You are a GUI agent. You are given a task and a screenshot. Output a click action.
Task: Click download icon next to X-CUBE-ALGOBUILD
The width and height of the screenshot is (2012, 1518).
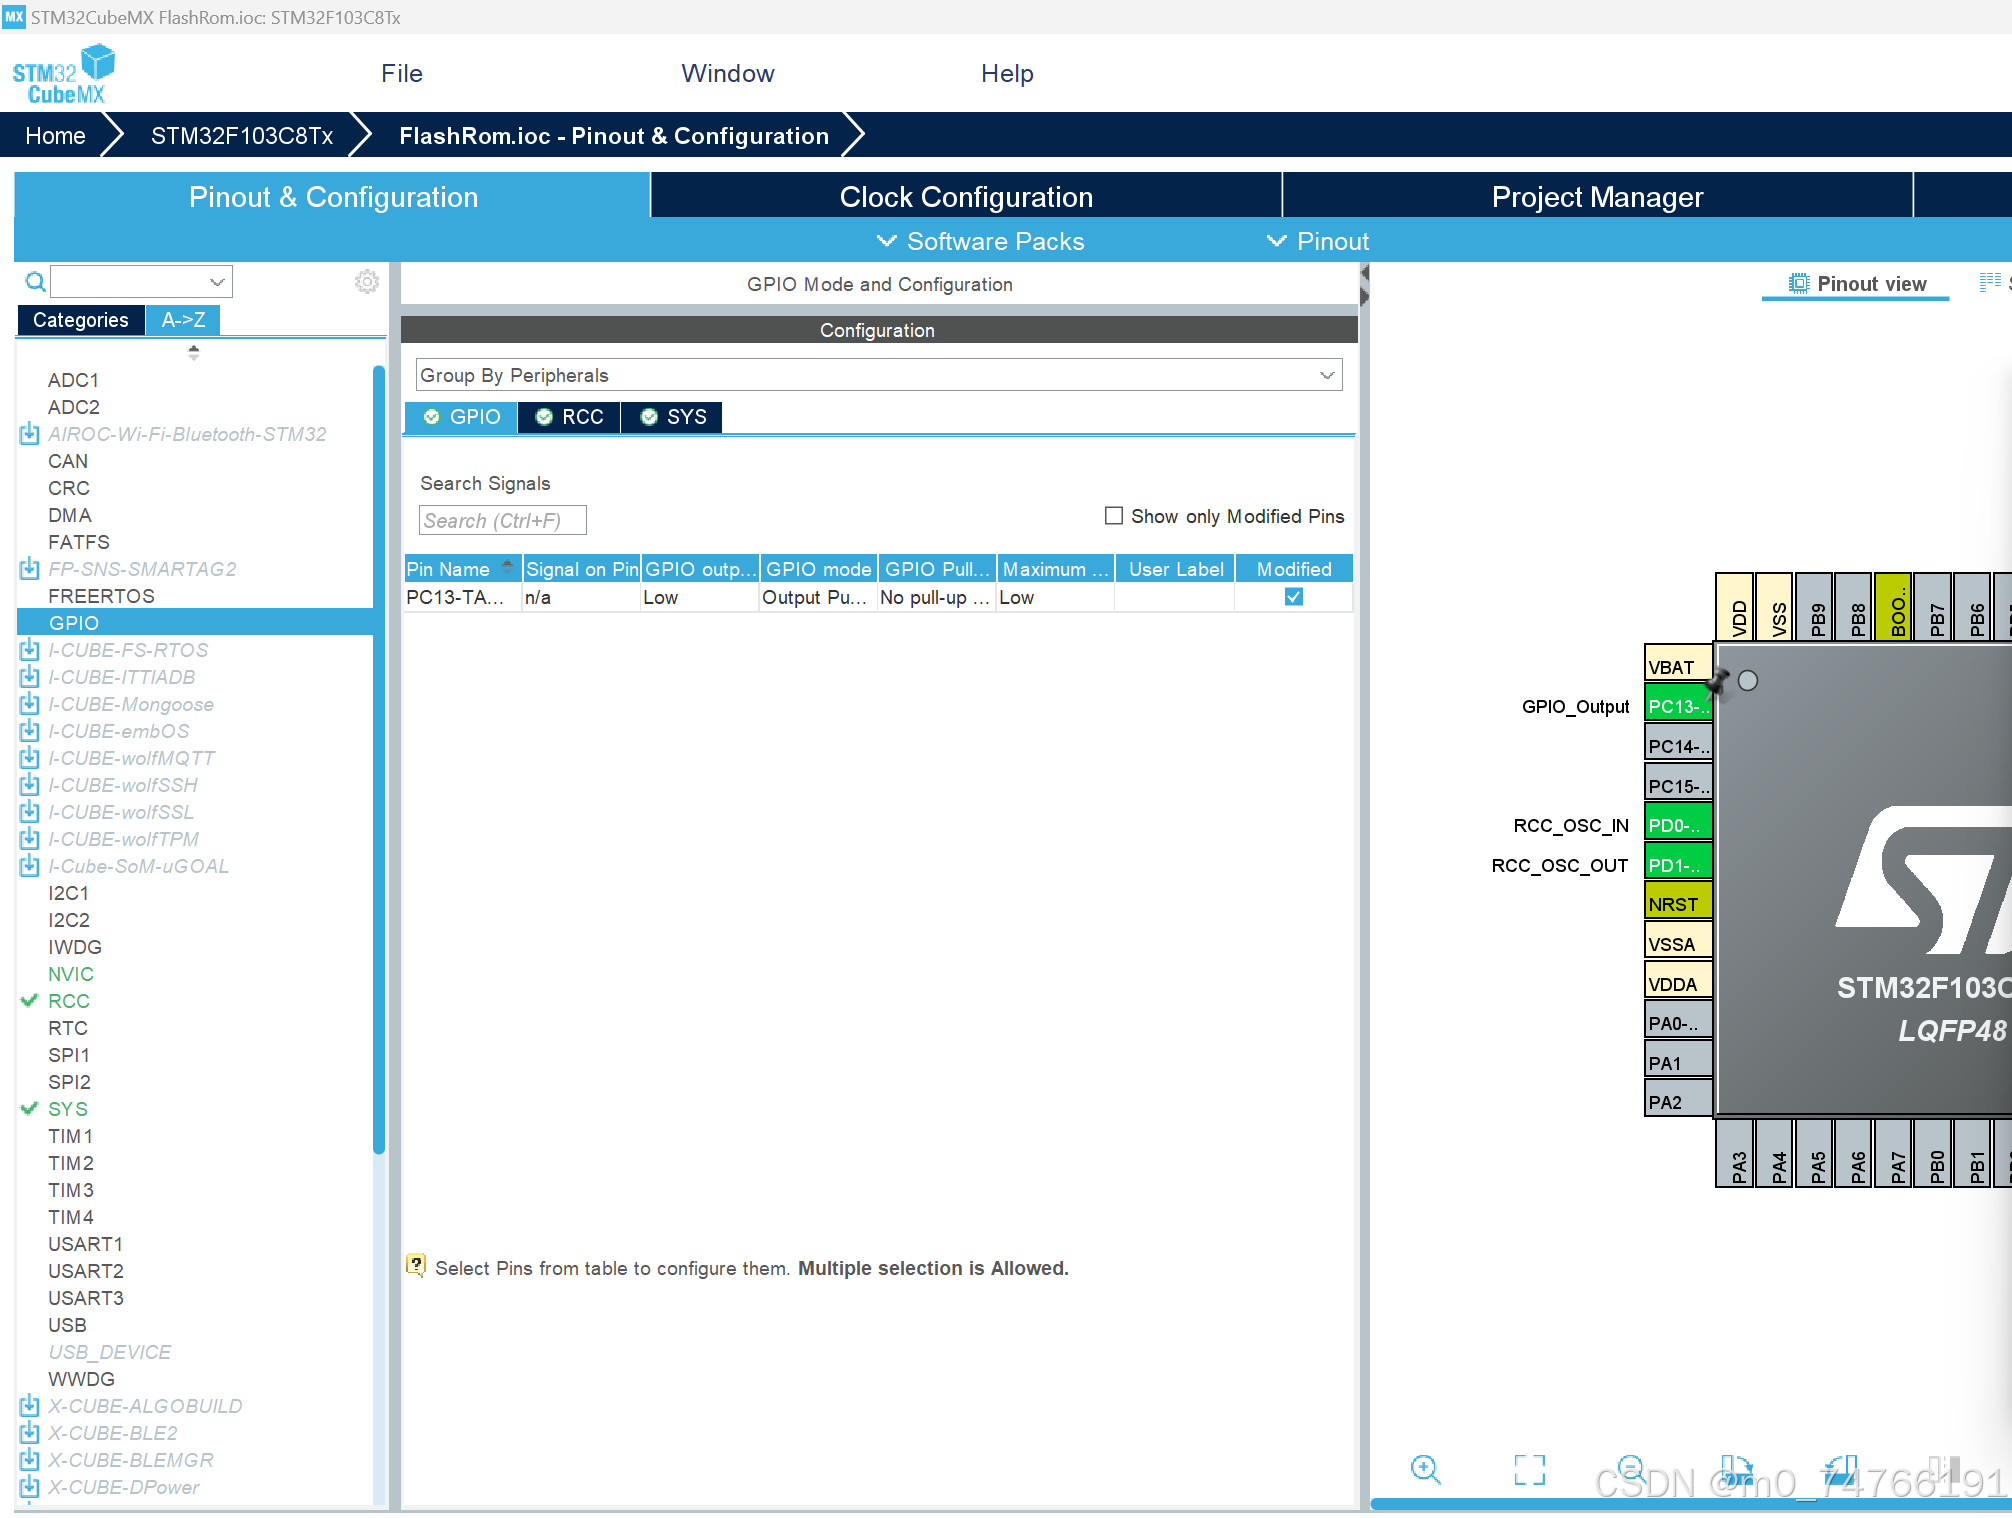point(30,1406)
